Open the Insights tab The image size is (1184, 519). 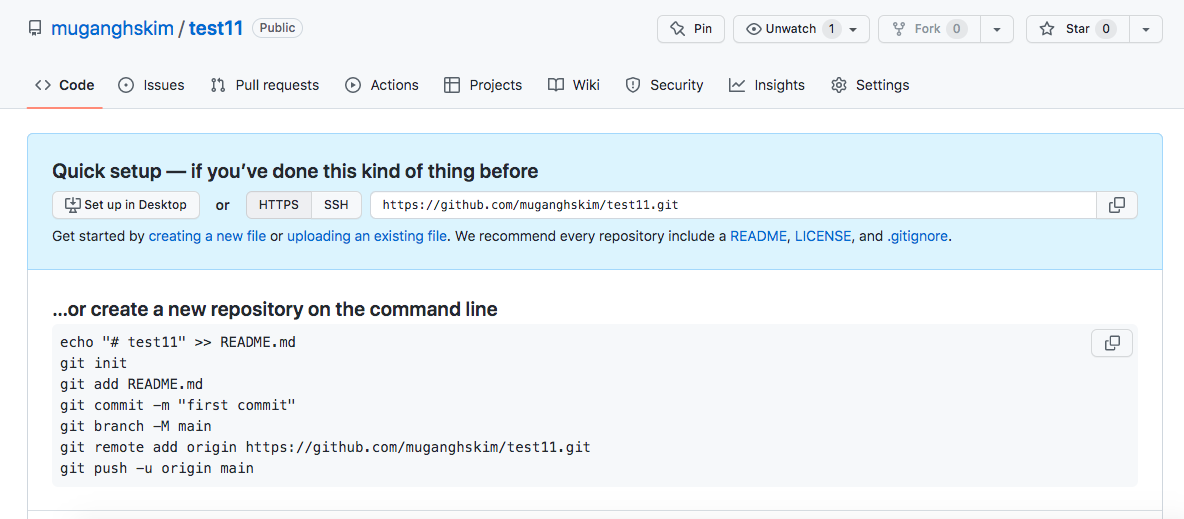pyautogui.click(x=766, y=85)
